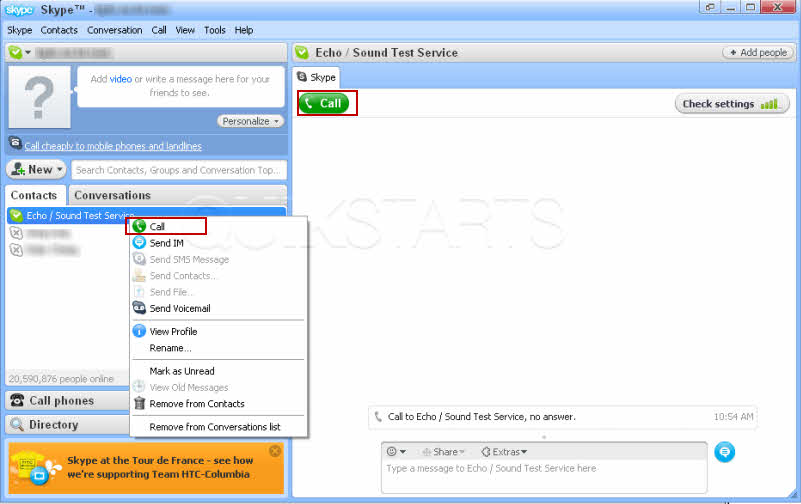Viewport: 801px width, 504px height.
Task: Click the voicemail icon in context menu
Action: point(139,308)
